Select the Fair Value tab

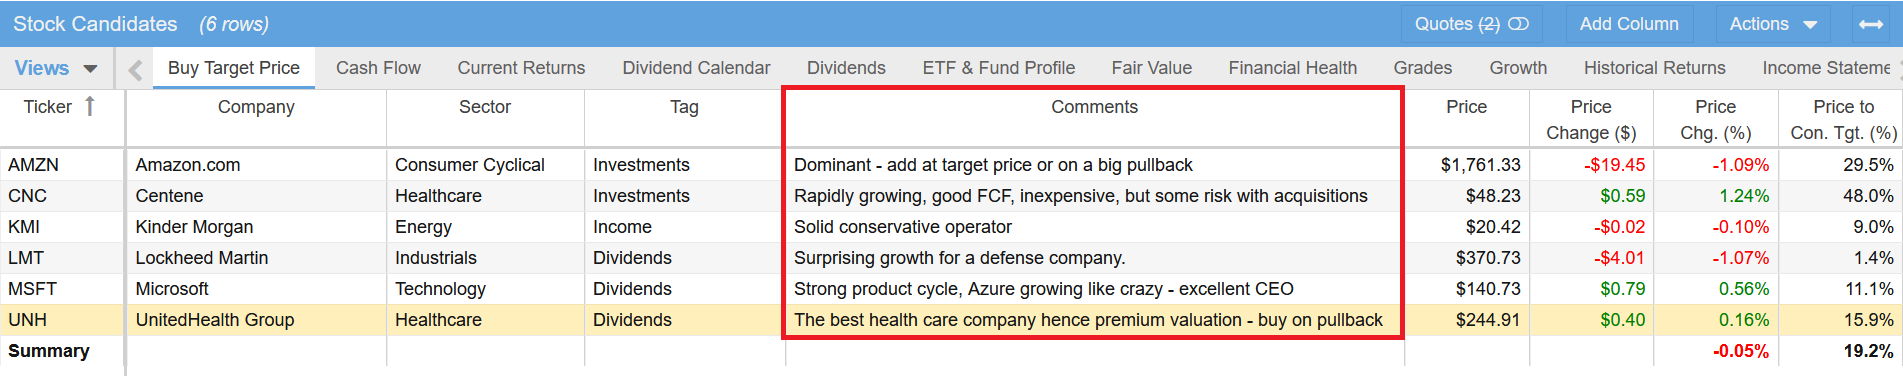(1151, 68)
